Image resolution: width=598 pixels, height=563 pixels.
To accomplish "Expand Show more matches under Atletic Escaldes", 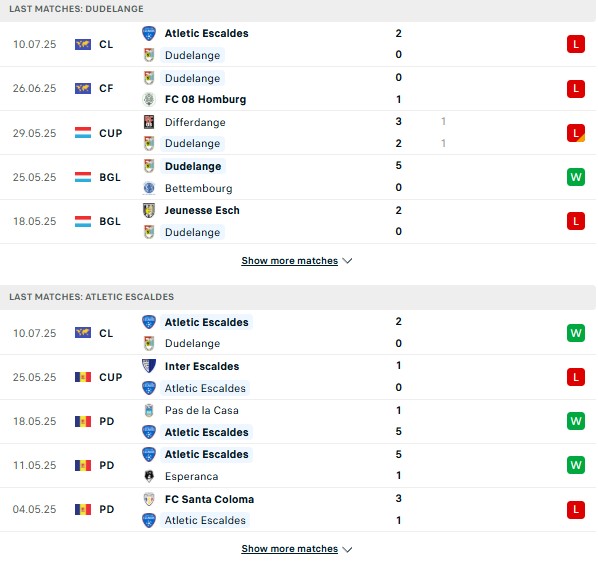I will coord(289,549).
